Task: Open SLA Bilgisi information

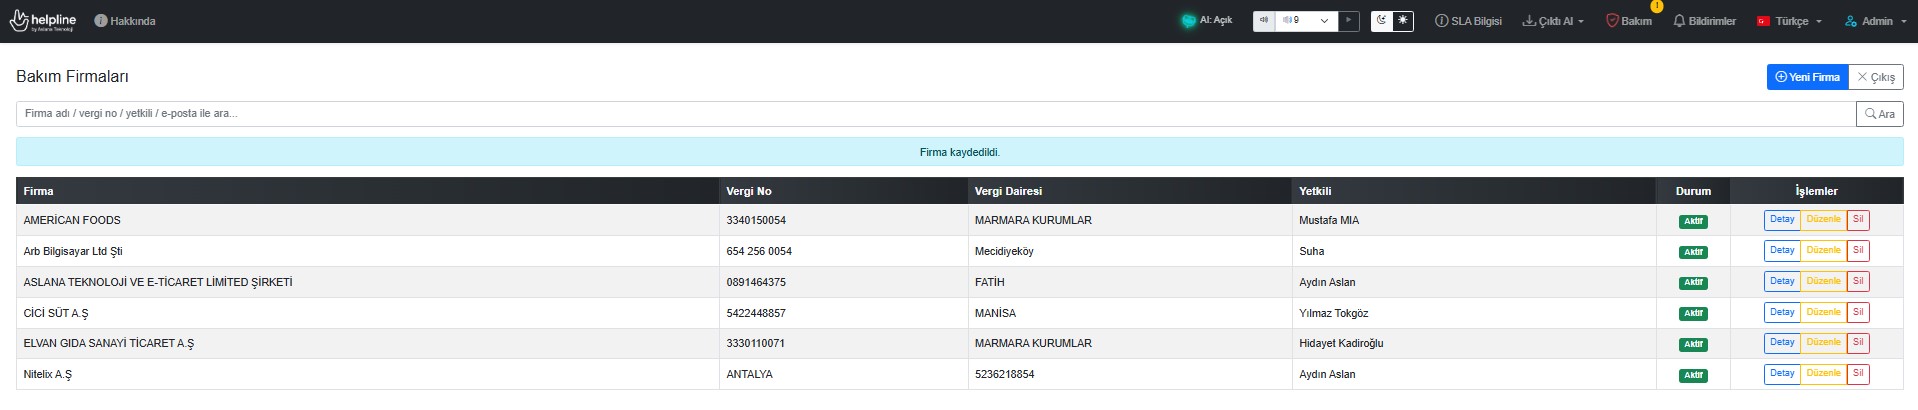Action: point(1468,21)
